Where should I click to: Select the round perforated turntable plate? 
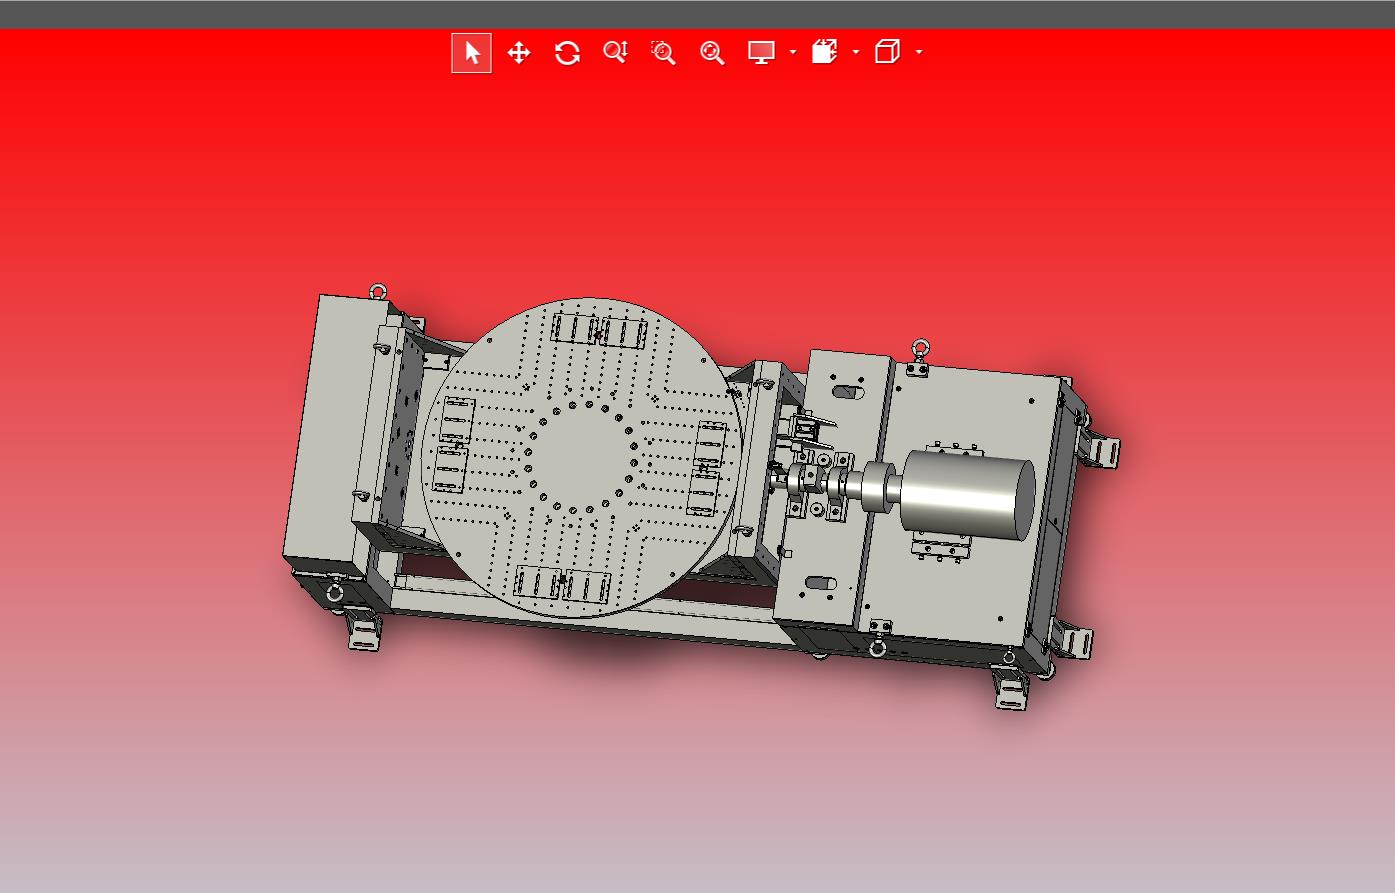click(x=582, y=458)
